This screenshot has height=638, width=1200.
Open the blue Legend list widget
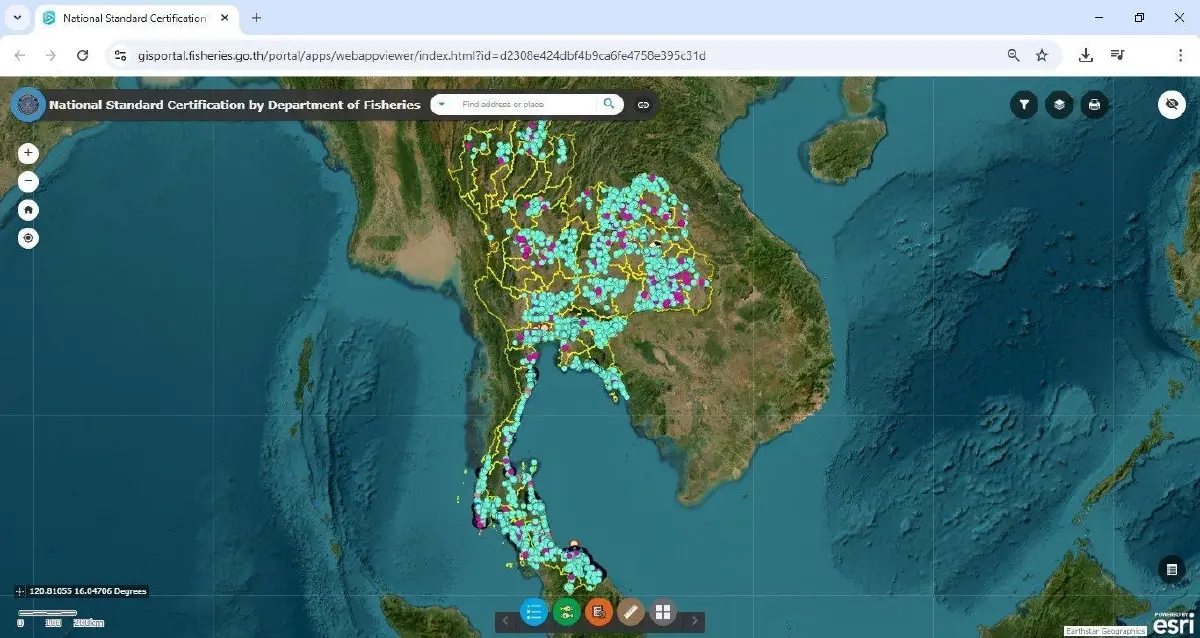point(533,610)
